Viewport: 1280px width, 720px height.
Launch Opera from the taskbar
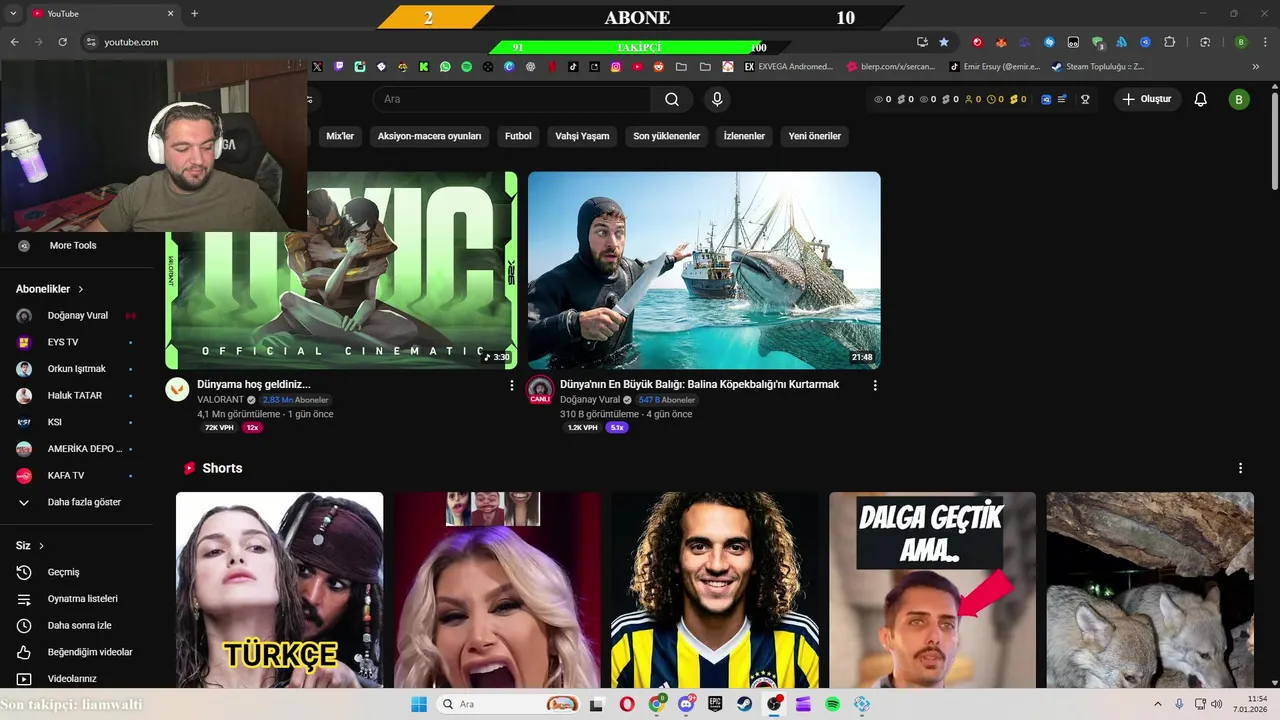pos(626,704)
